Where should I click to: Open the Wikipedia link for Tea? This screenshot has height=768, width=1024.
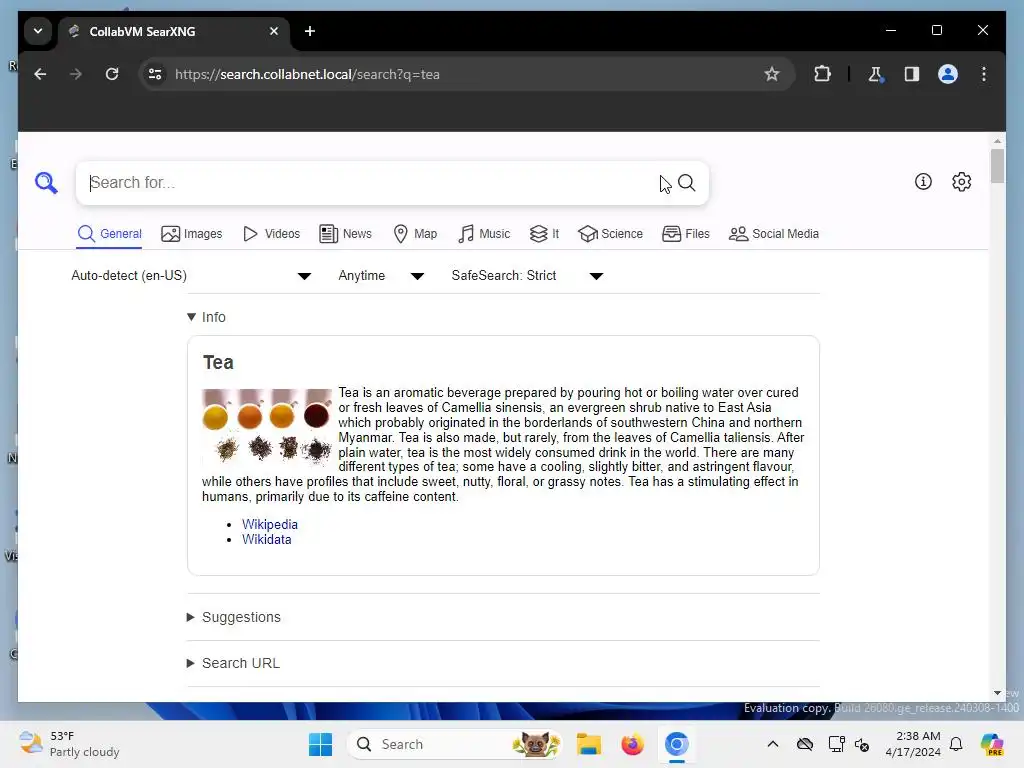coord(270,524)
